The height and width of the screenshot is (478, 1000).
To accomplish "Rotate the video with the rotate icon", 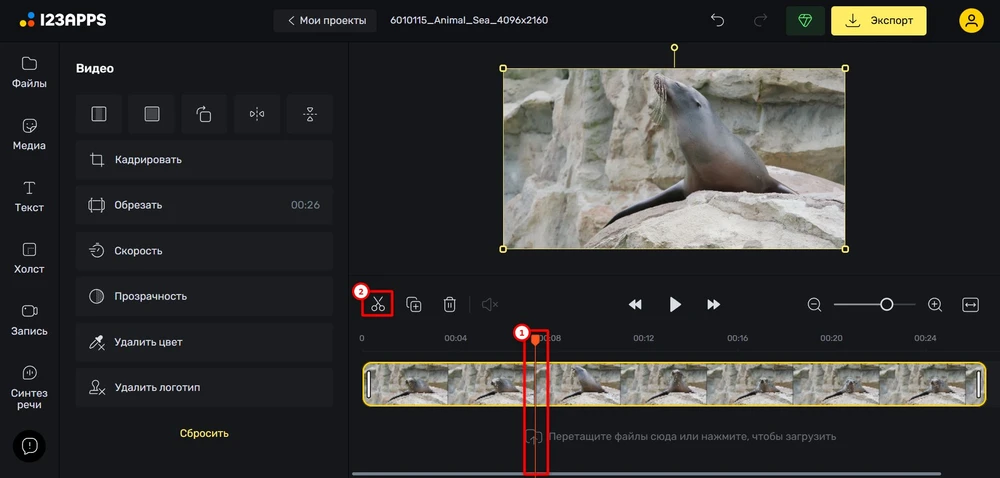I will click(204, 114).
